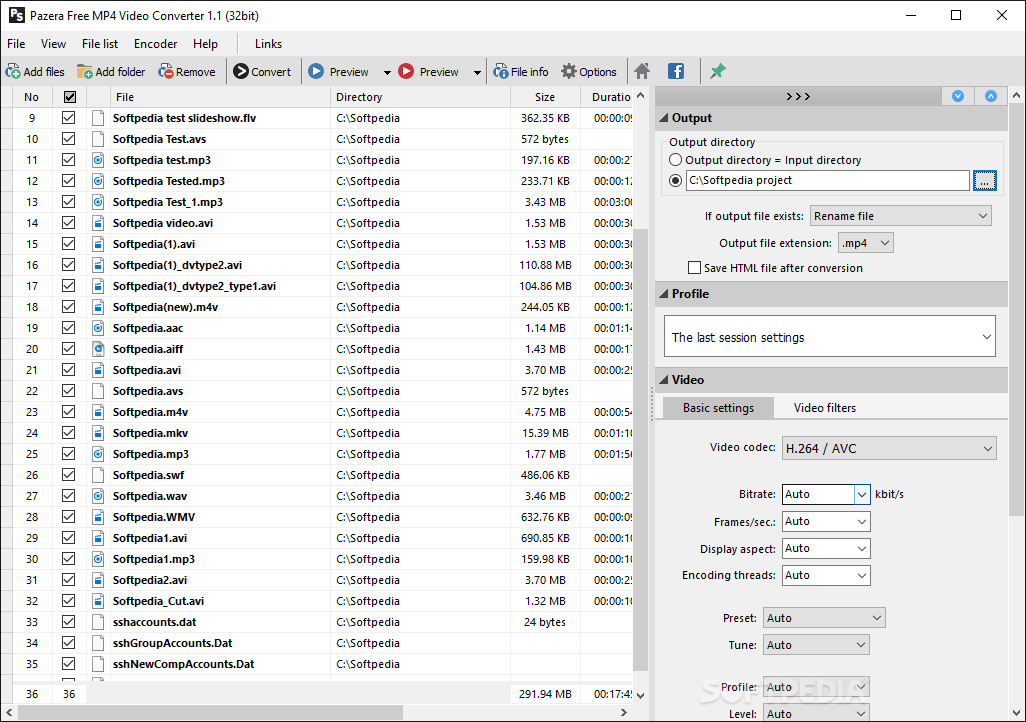Click the Remove toolbar icon
Screen dimensions: 1026x722
click(165, 71)
